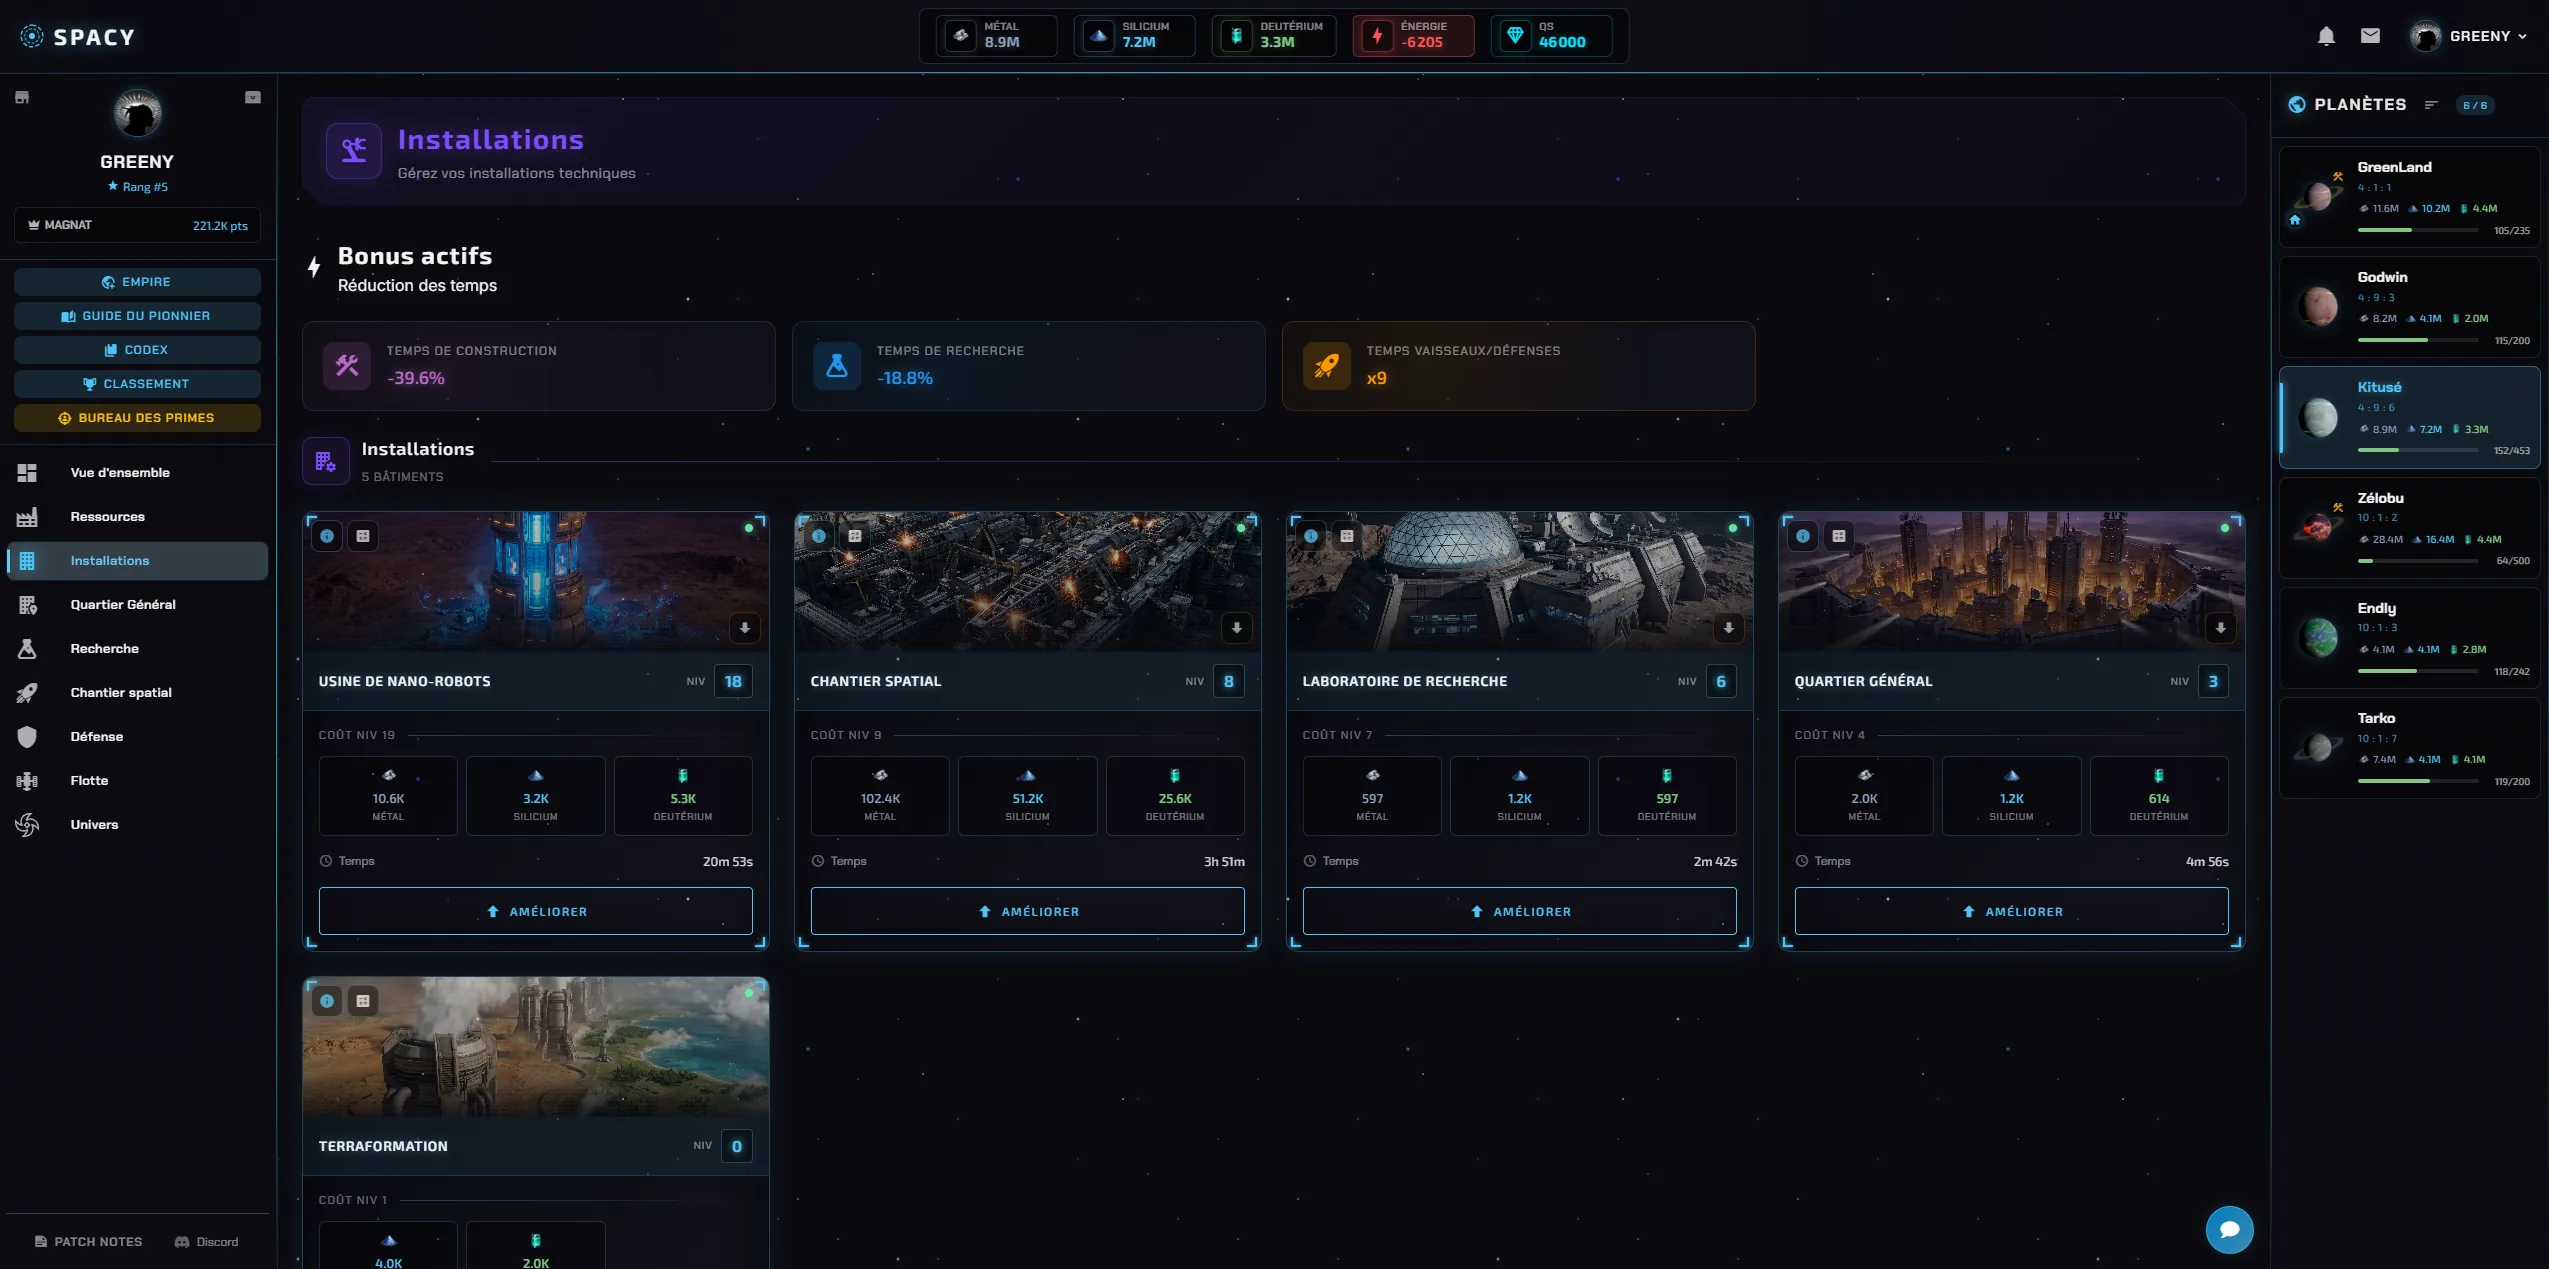Viewport: 2549px width, 1269px height.
Task: Open the mail envelope icon
Action: point(2370,36)
